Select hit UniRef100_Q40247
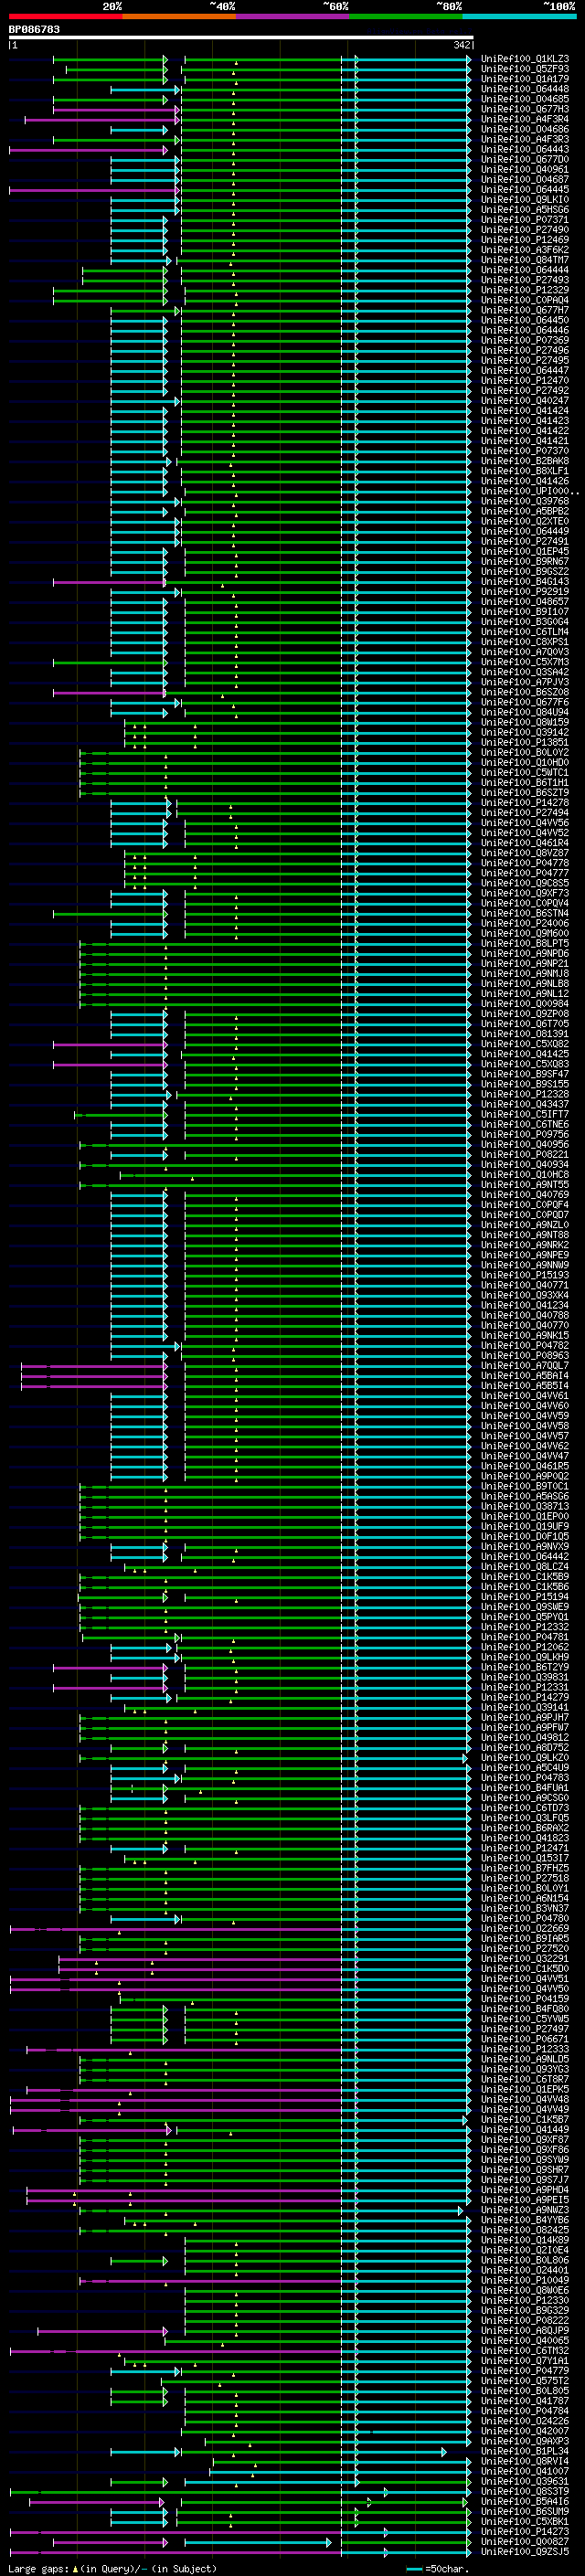The width and height of the screenshot is (585, 2576). pos(525,401)
